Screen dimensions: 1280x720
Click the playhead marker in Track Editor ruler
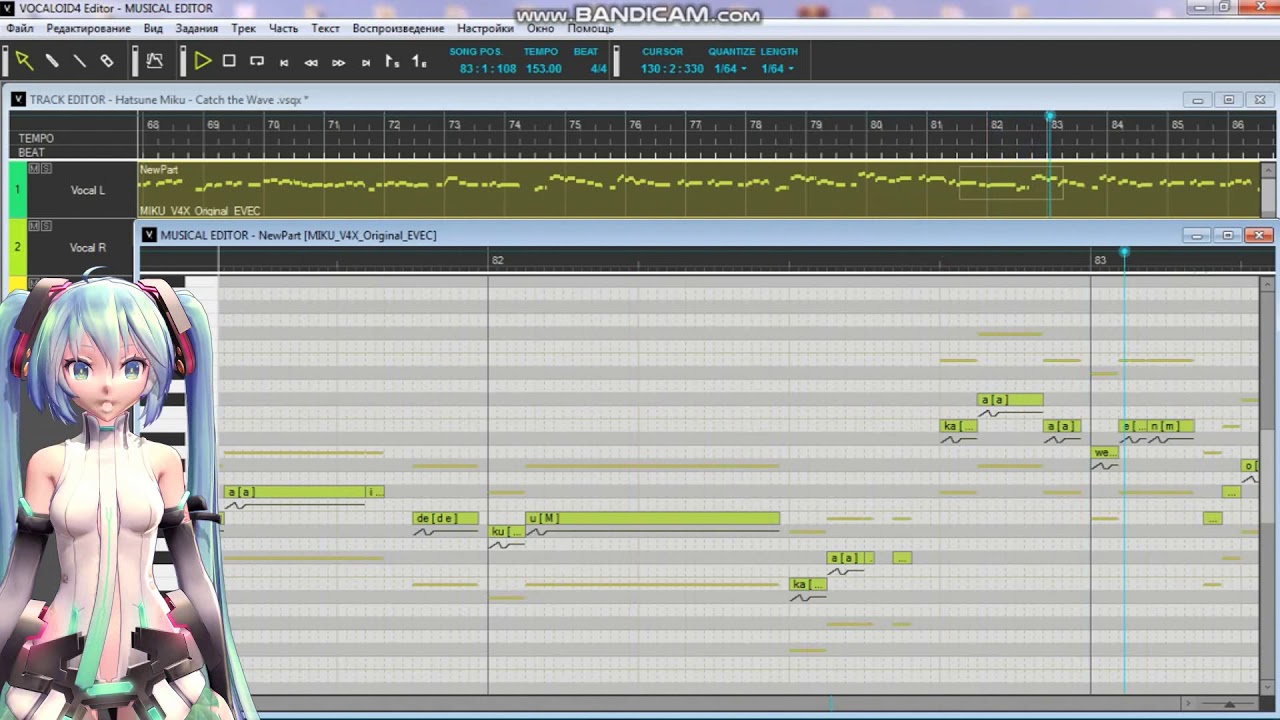point(1050,117)
